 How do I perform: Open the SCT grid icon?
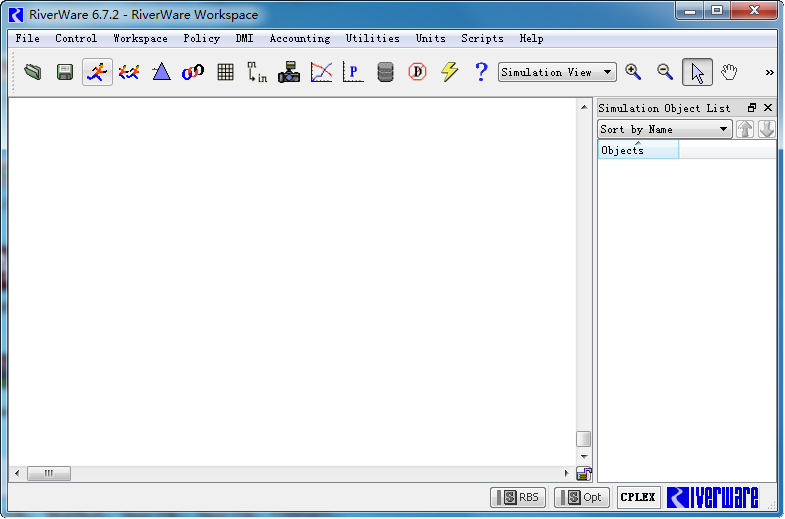(225, 72)
